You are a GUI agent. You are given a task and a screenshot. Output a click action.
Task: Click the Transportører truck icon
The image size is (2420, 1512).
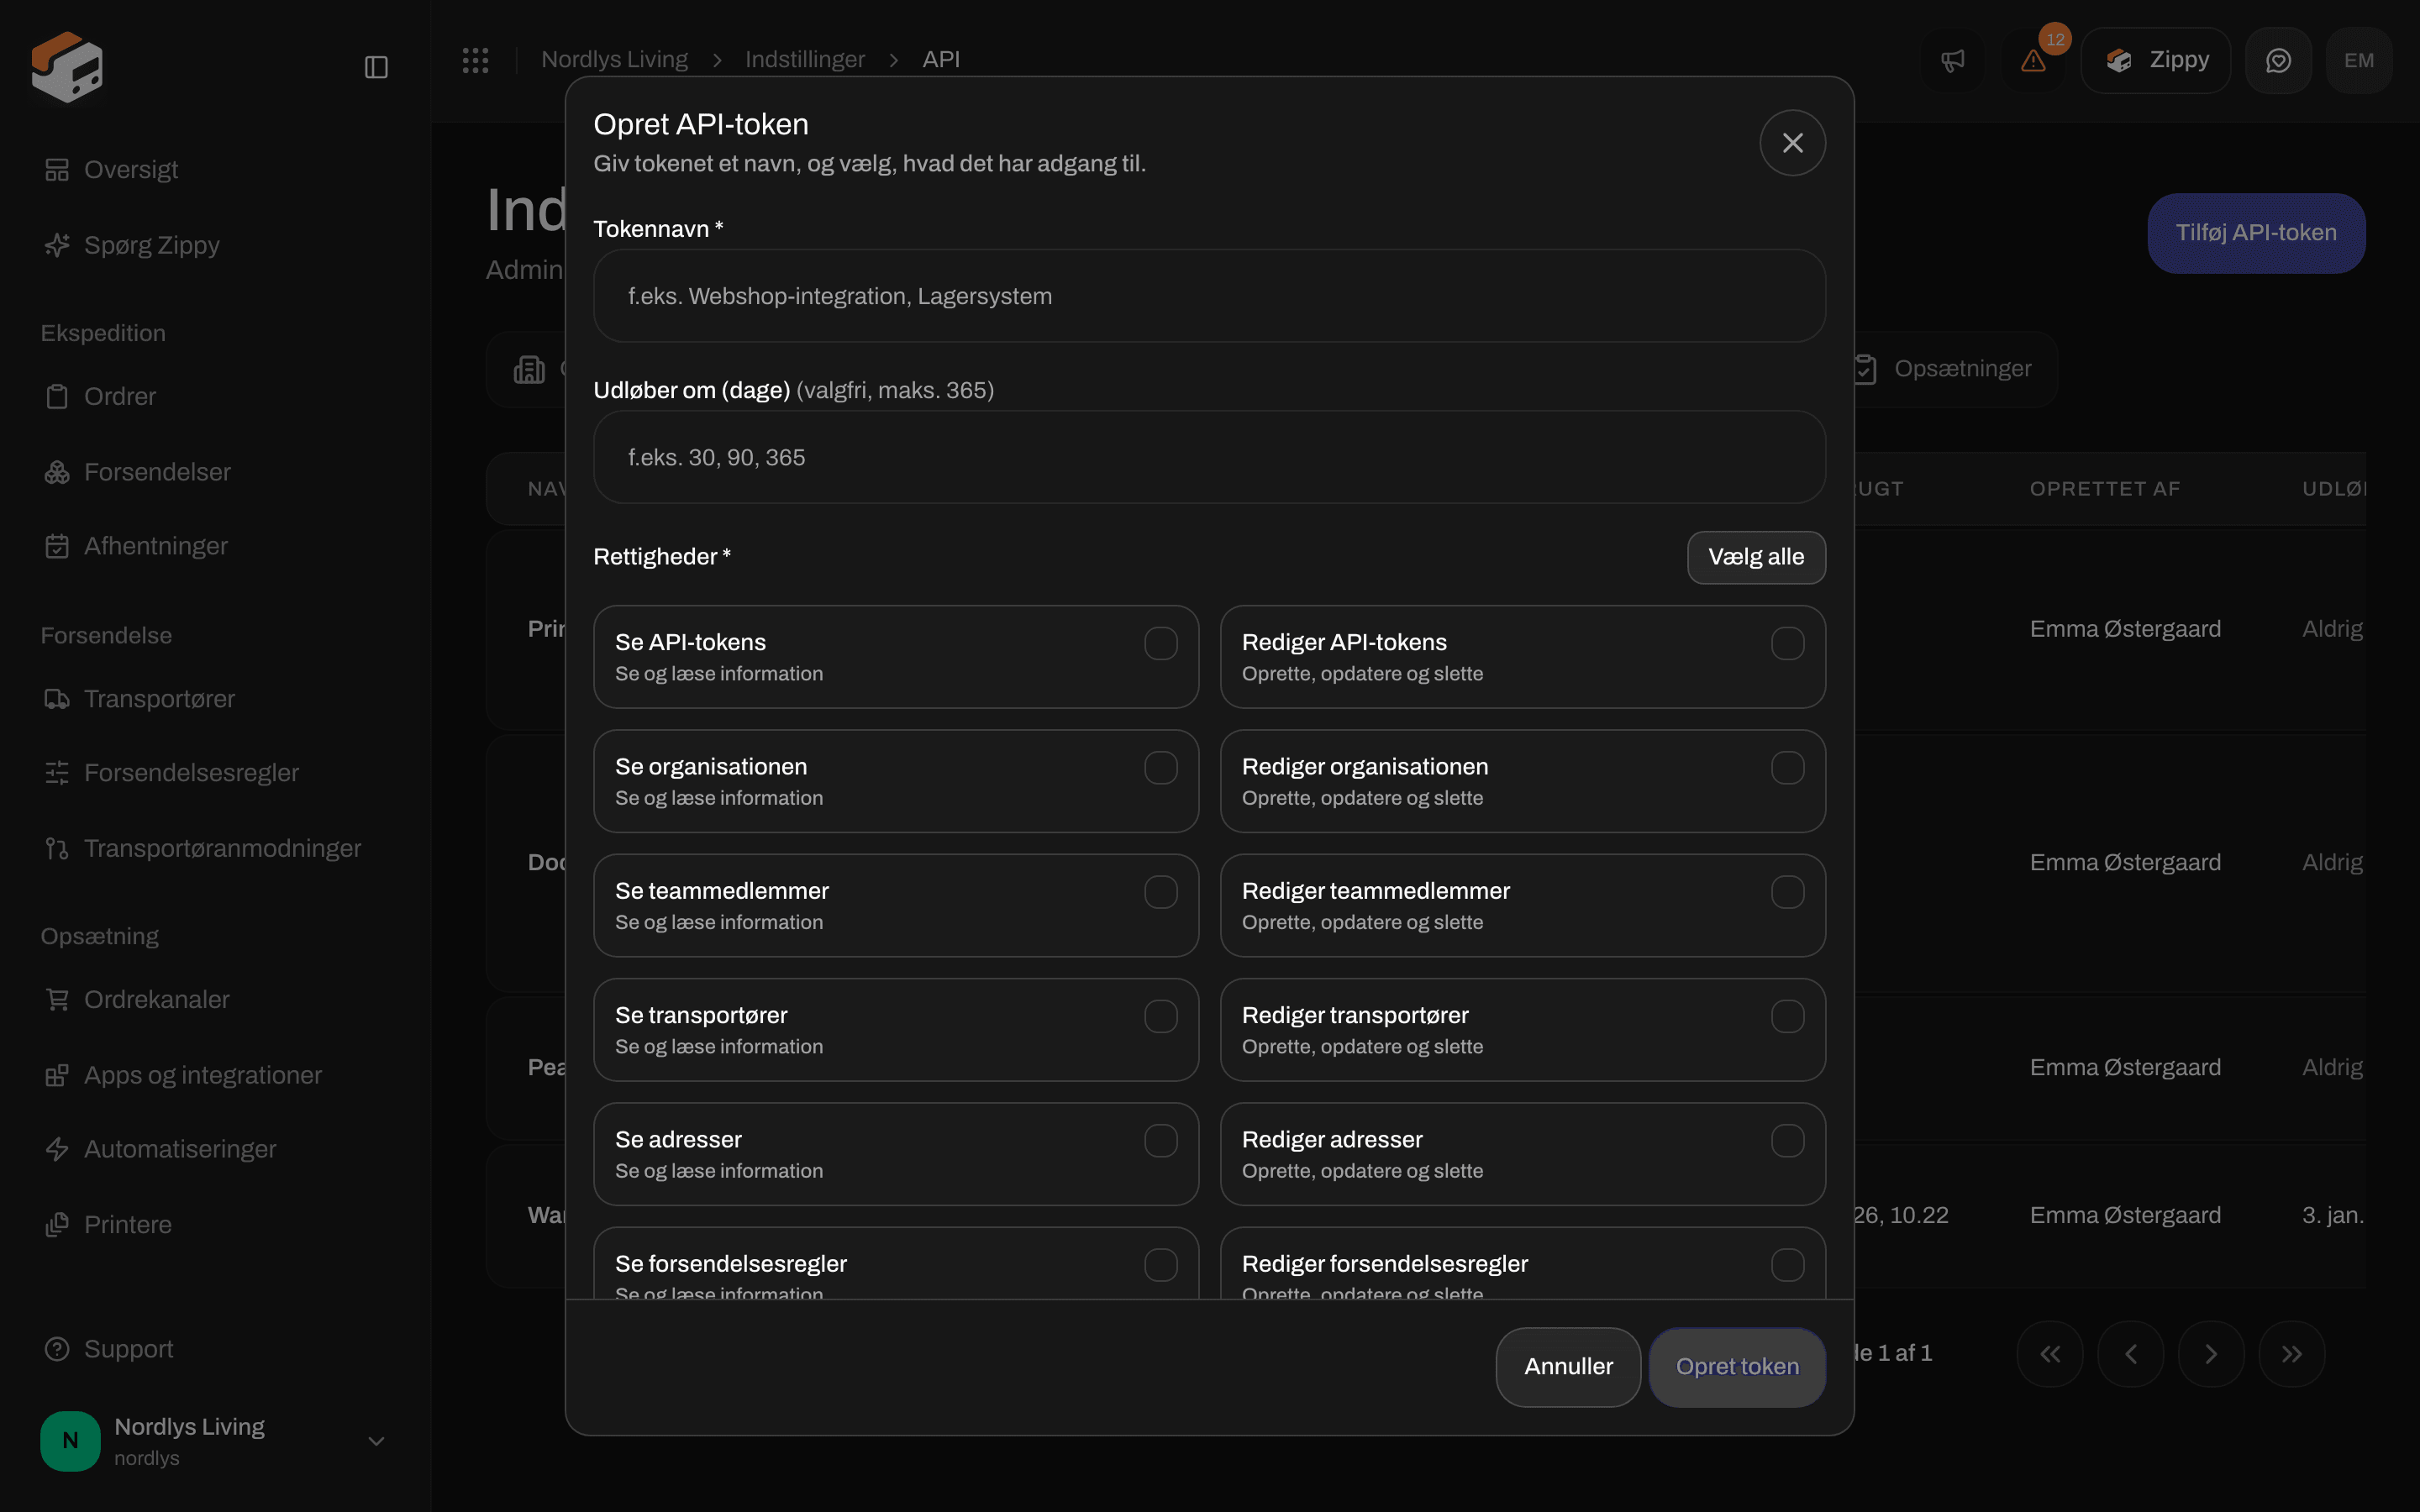[57, 699]
